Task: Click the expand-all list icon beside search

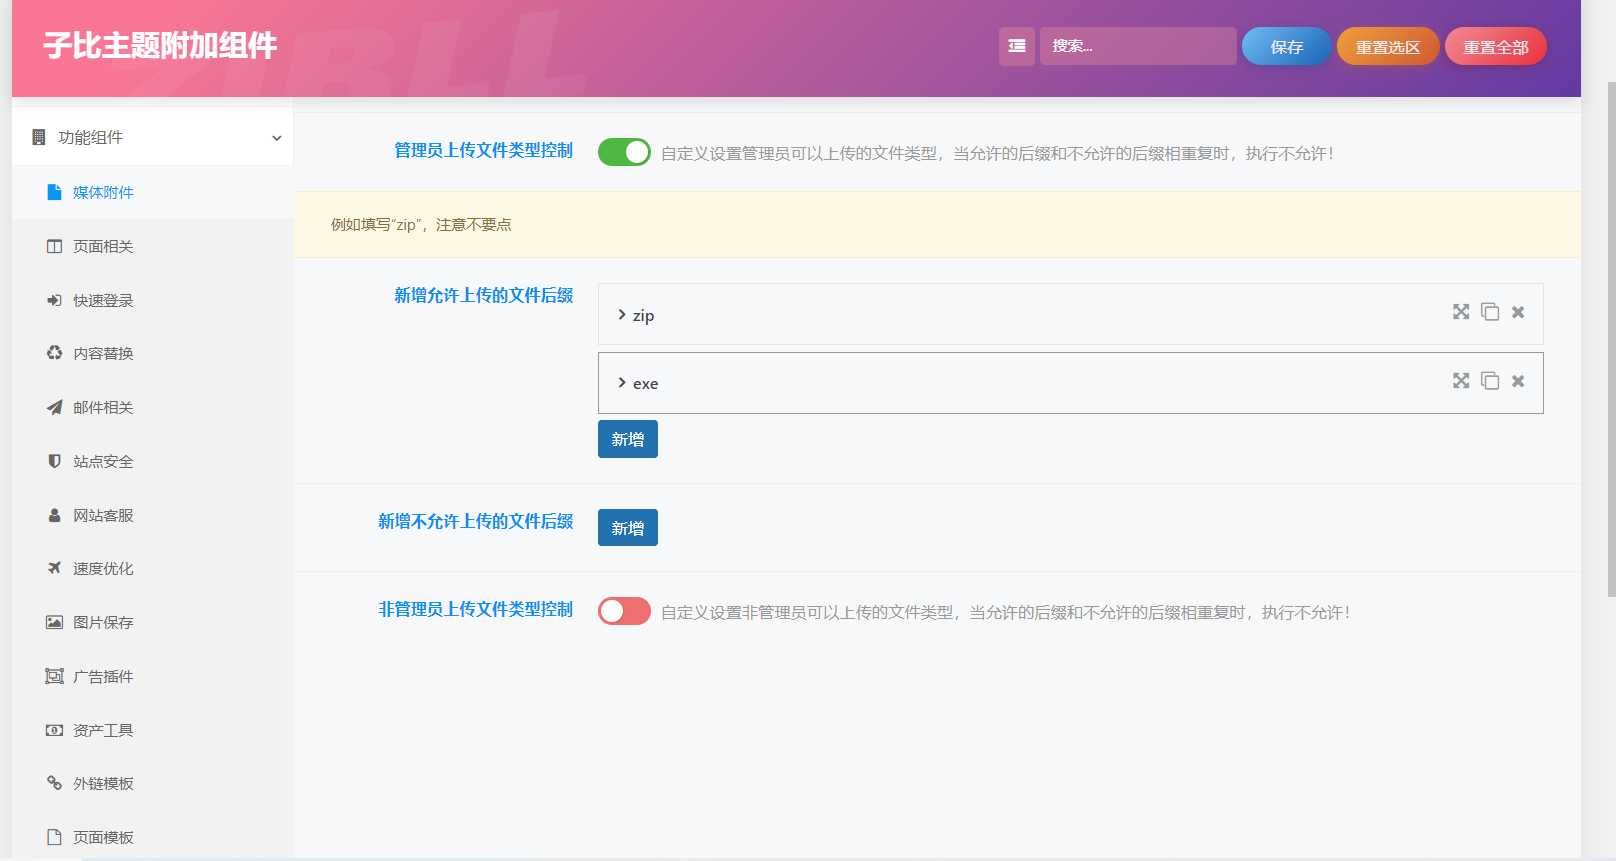Action: tap(1016, 46)
